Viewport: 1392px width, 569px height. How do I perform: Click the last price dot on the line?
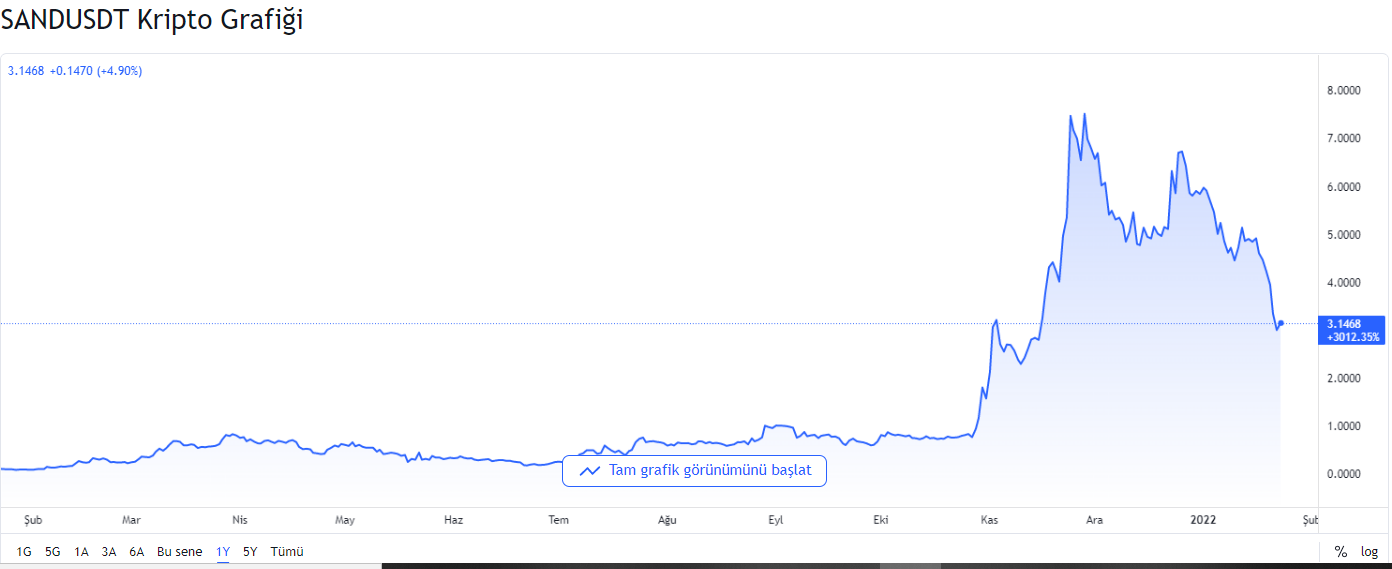[x=1281, y=323]
